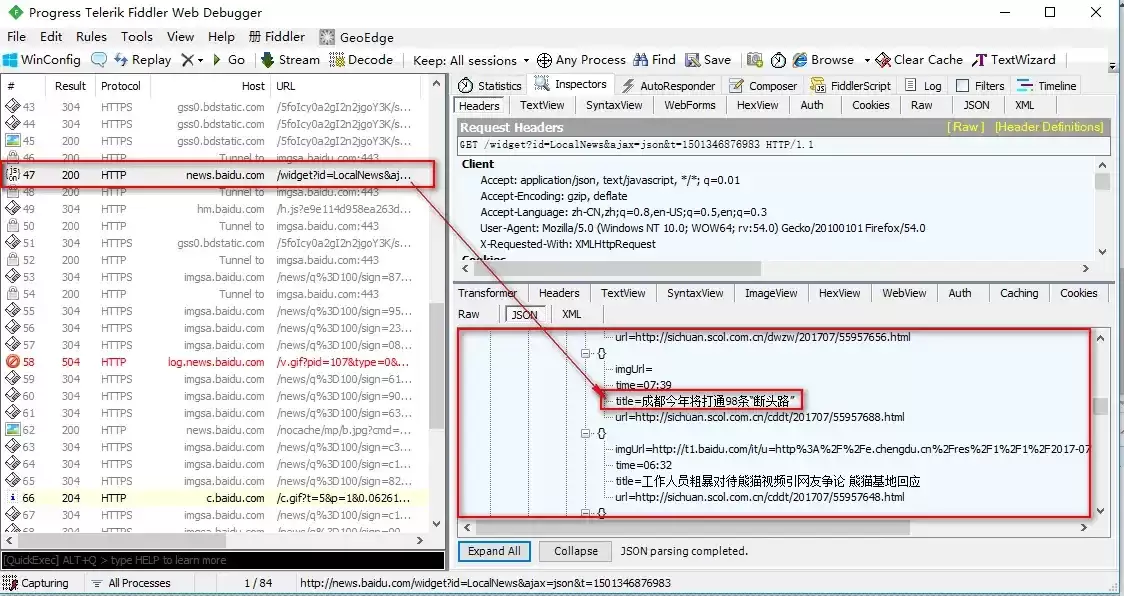Image resolution: width=1124 pixels, height=596 pixels.
Task: Open dropdown arrow beside Remove X
Action: pyautogui.click(x=200, y=60)
